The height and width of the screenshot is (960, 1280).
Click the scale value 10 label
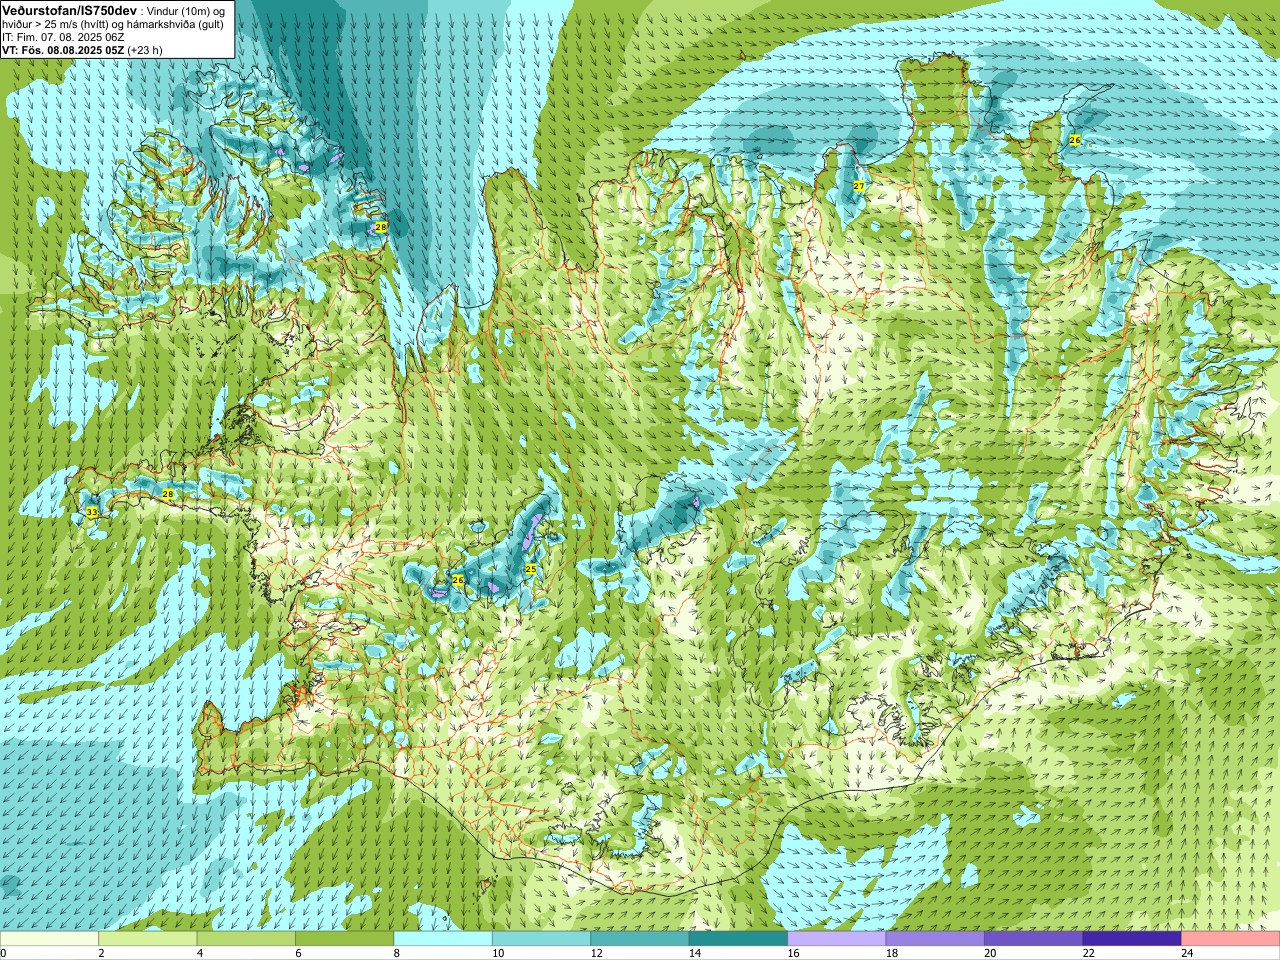tap(498, 953)
